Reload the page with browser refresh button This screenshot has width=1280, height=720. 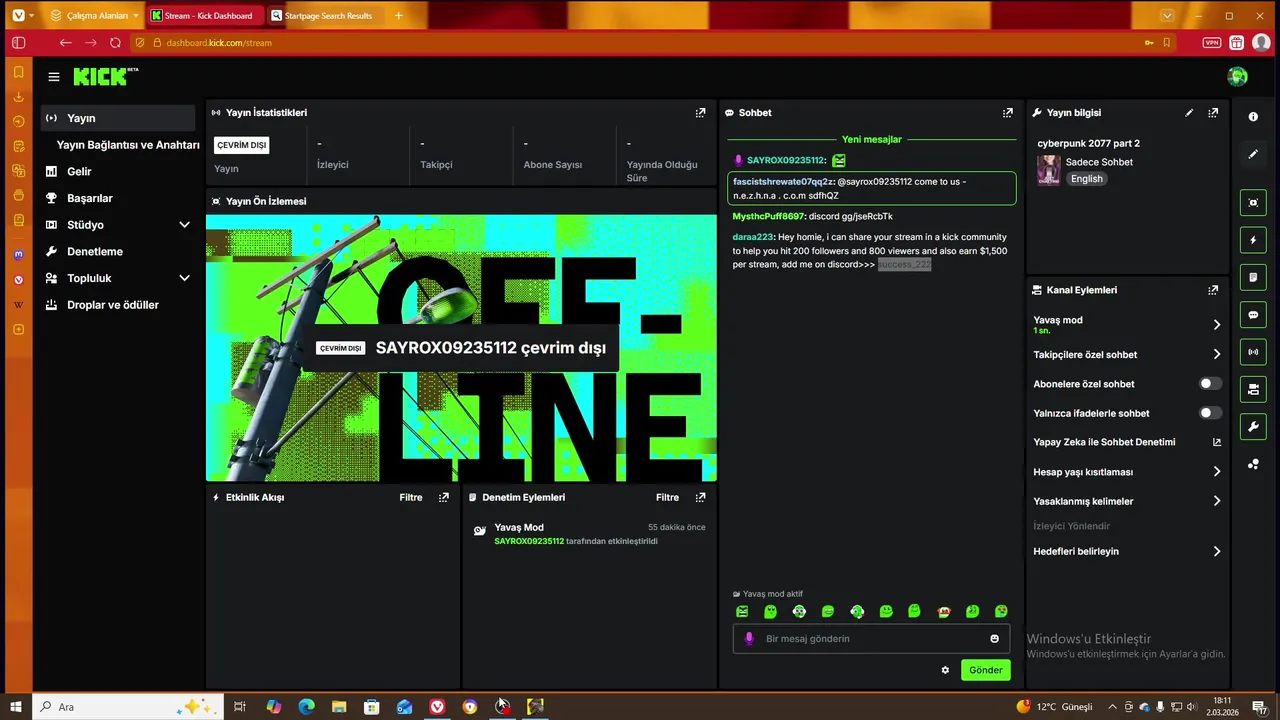(116, 43)
